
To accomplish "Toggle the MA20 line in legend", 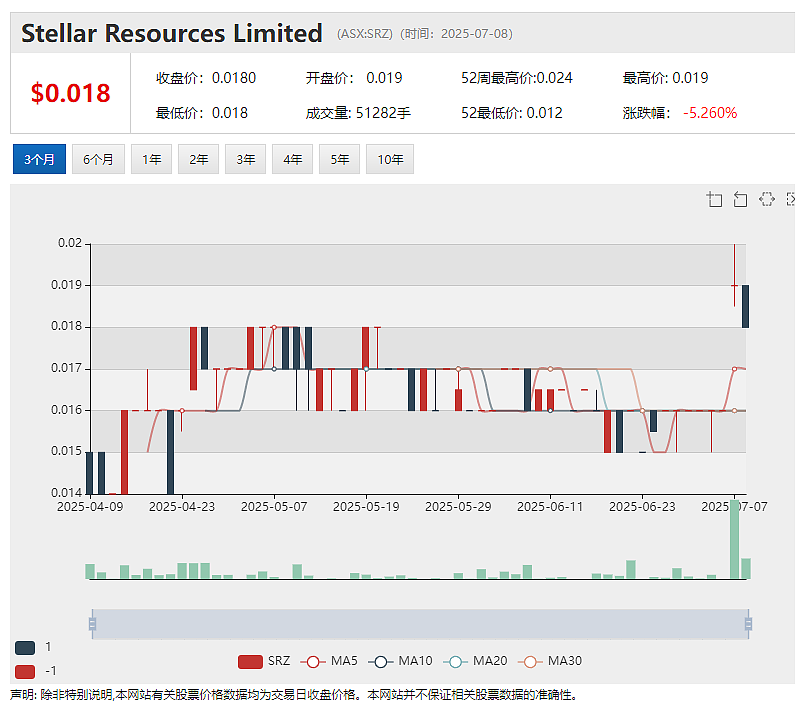I will tap(475, 661).
